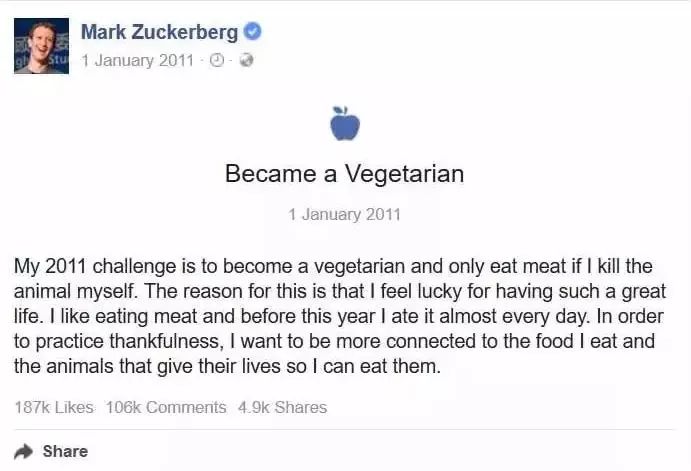Click the Share button label

click(65, 452)
